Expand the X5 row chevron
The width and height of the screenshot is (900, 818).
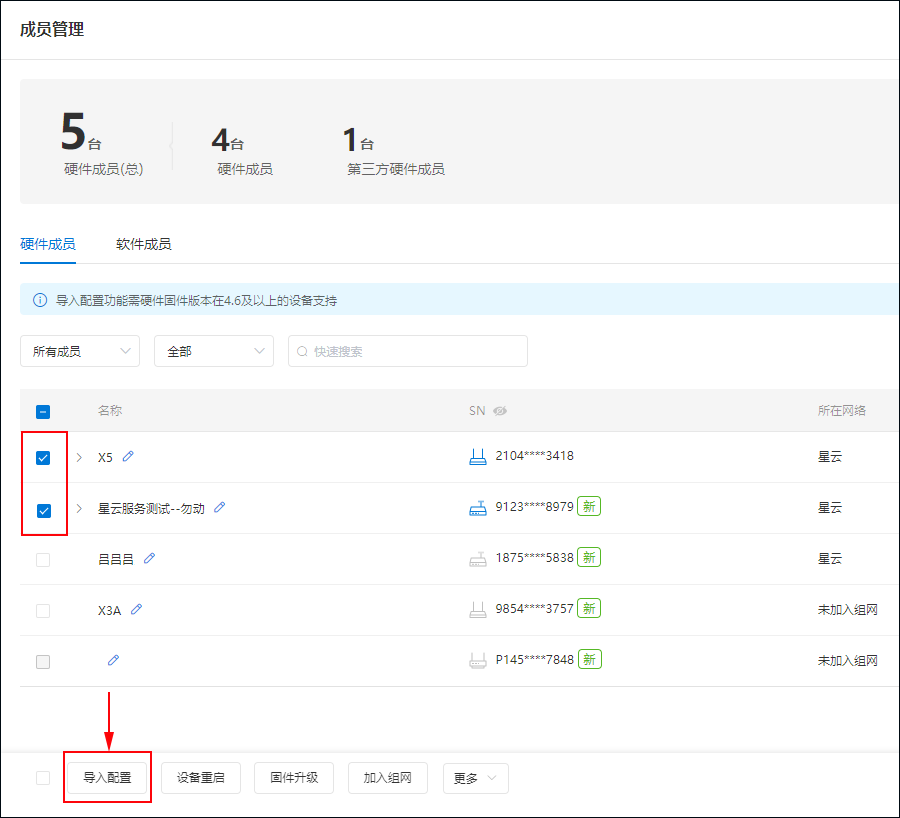coord(80,458)
